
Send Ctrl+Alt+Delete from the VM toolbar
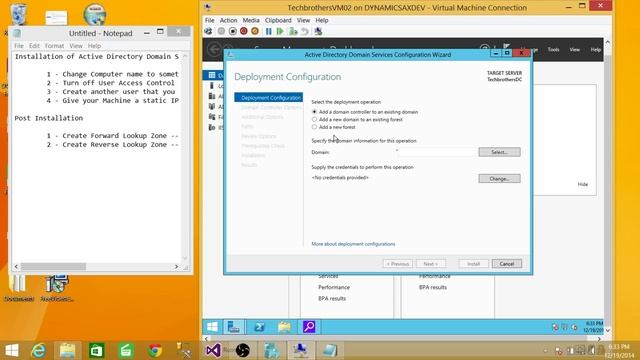[208, 31]
